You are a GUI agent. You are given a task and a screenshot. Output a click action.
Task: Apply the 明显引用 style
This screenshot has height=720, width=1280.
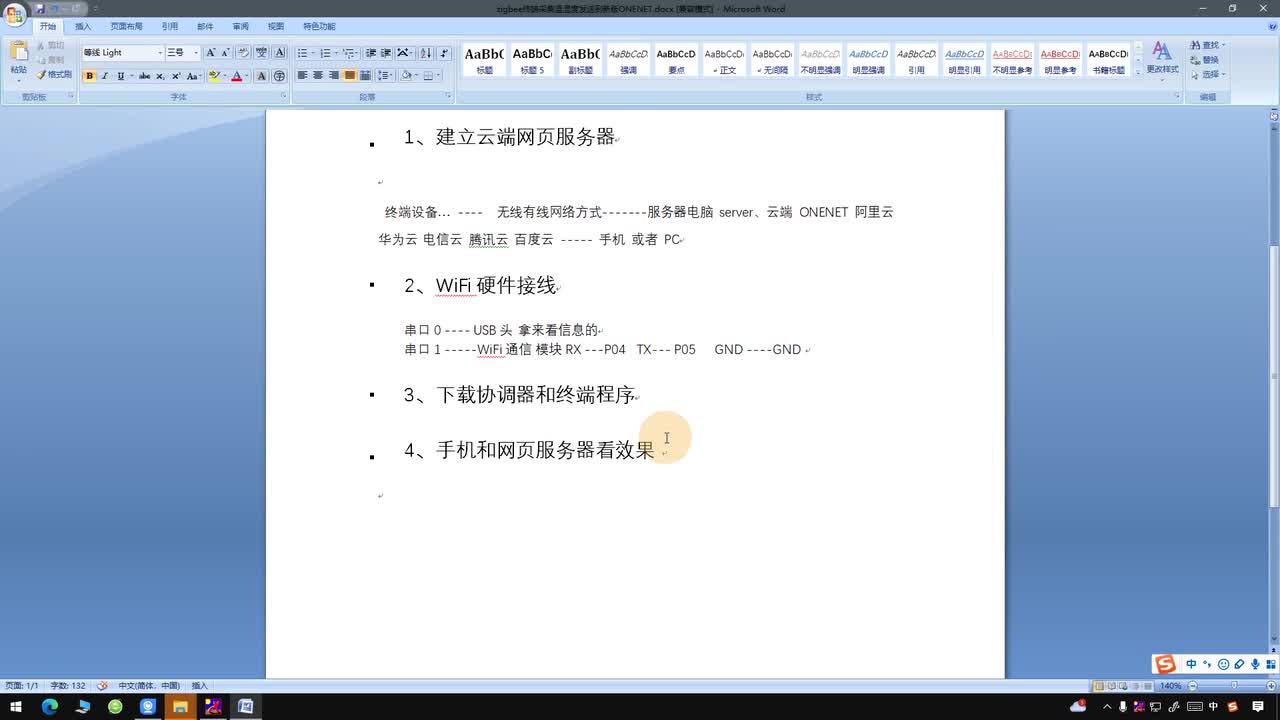click(x=964, y=60)
